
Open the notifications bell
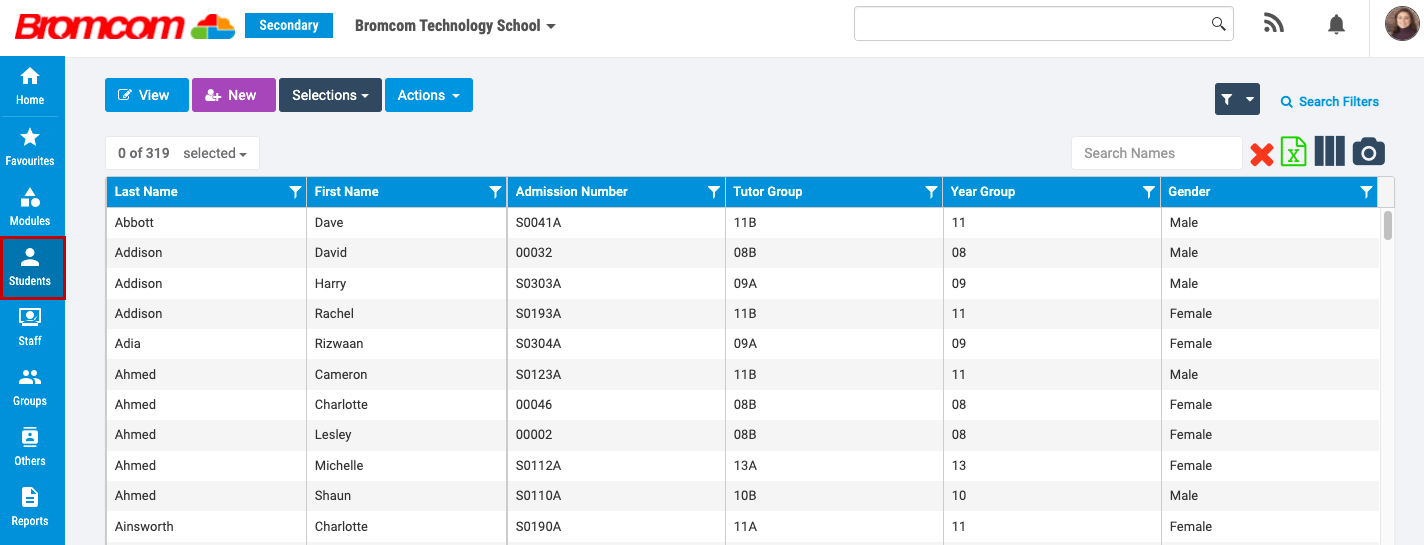[1336, 25]
